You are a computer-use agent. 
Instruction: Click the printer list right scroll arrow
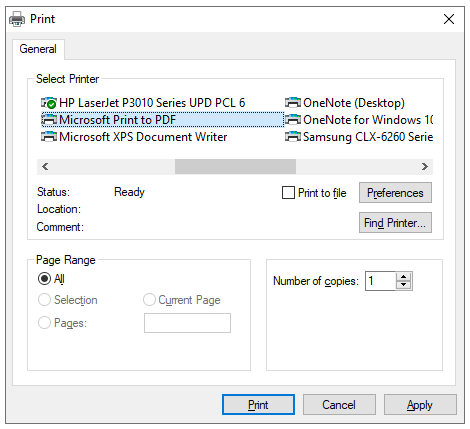pos(425,166)
